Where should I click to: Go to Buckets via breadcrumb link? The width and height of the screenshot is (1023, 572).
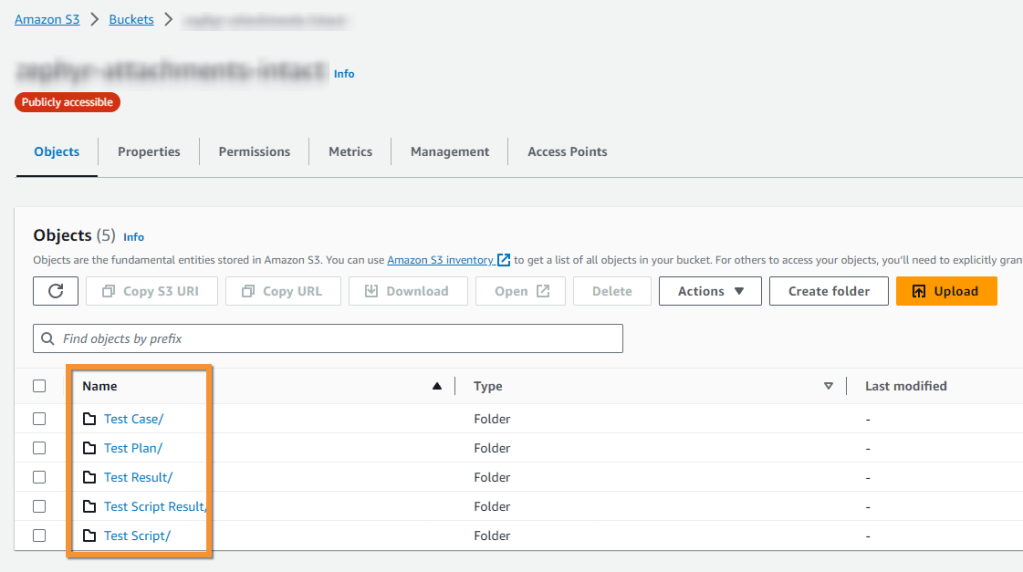(131, 20)
